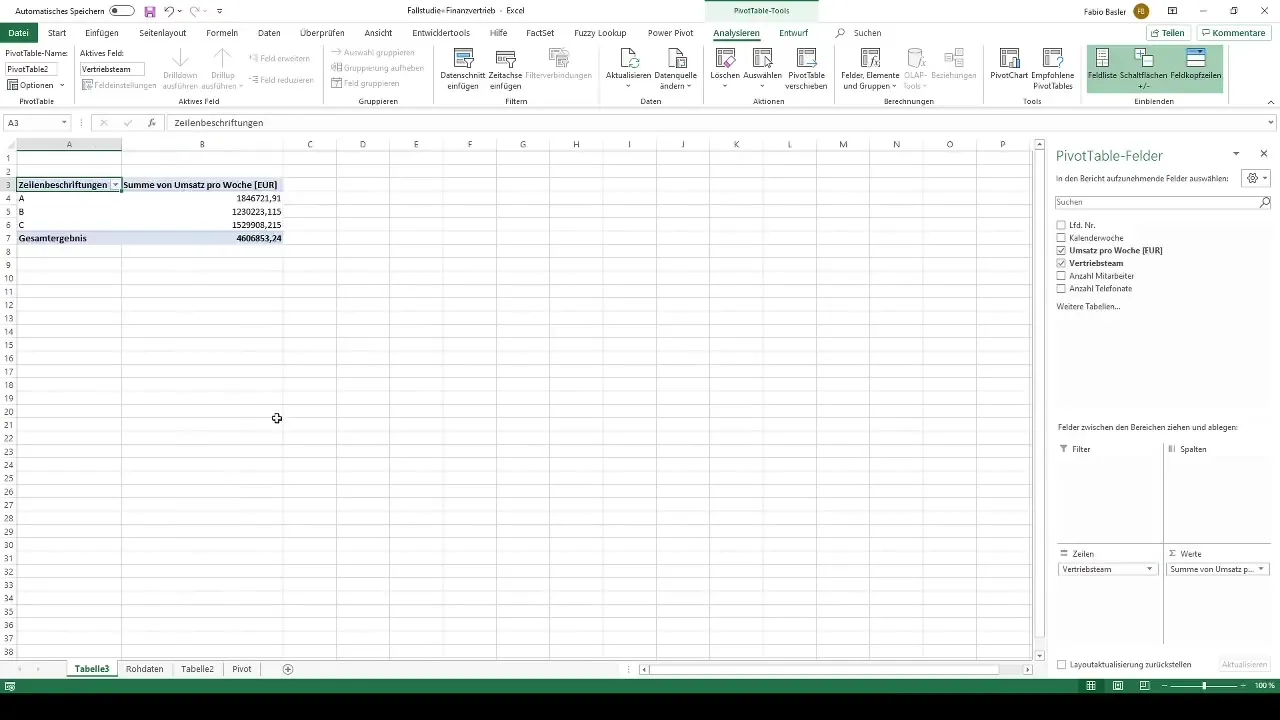Image resolution: width=1280 pixels, height=720 pixels.
Task: Click Zeitachse einfügen icon
Action: click(506, 59)
